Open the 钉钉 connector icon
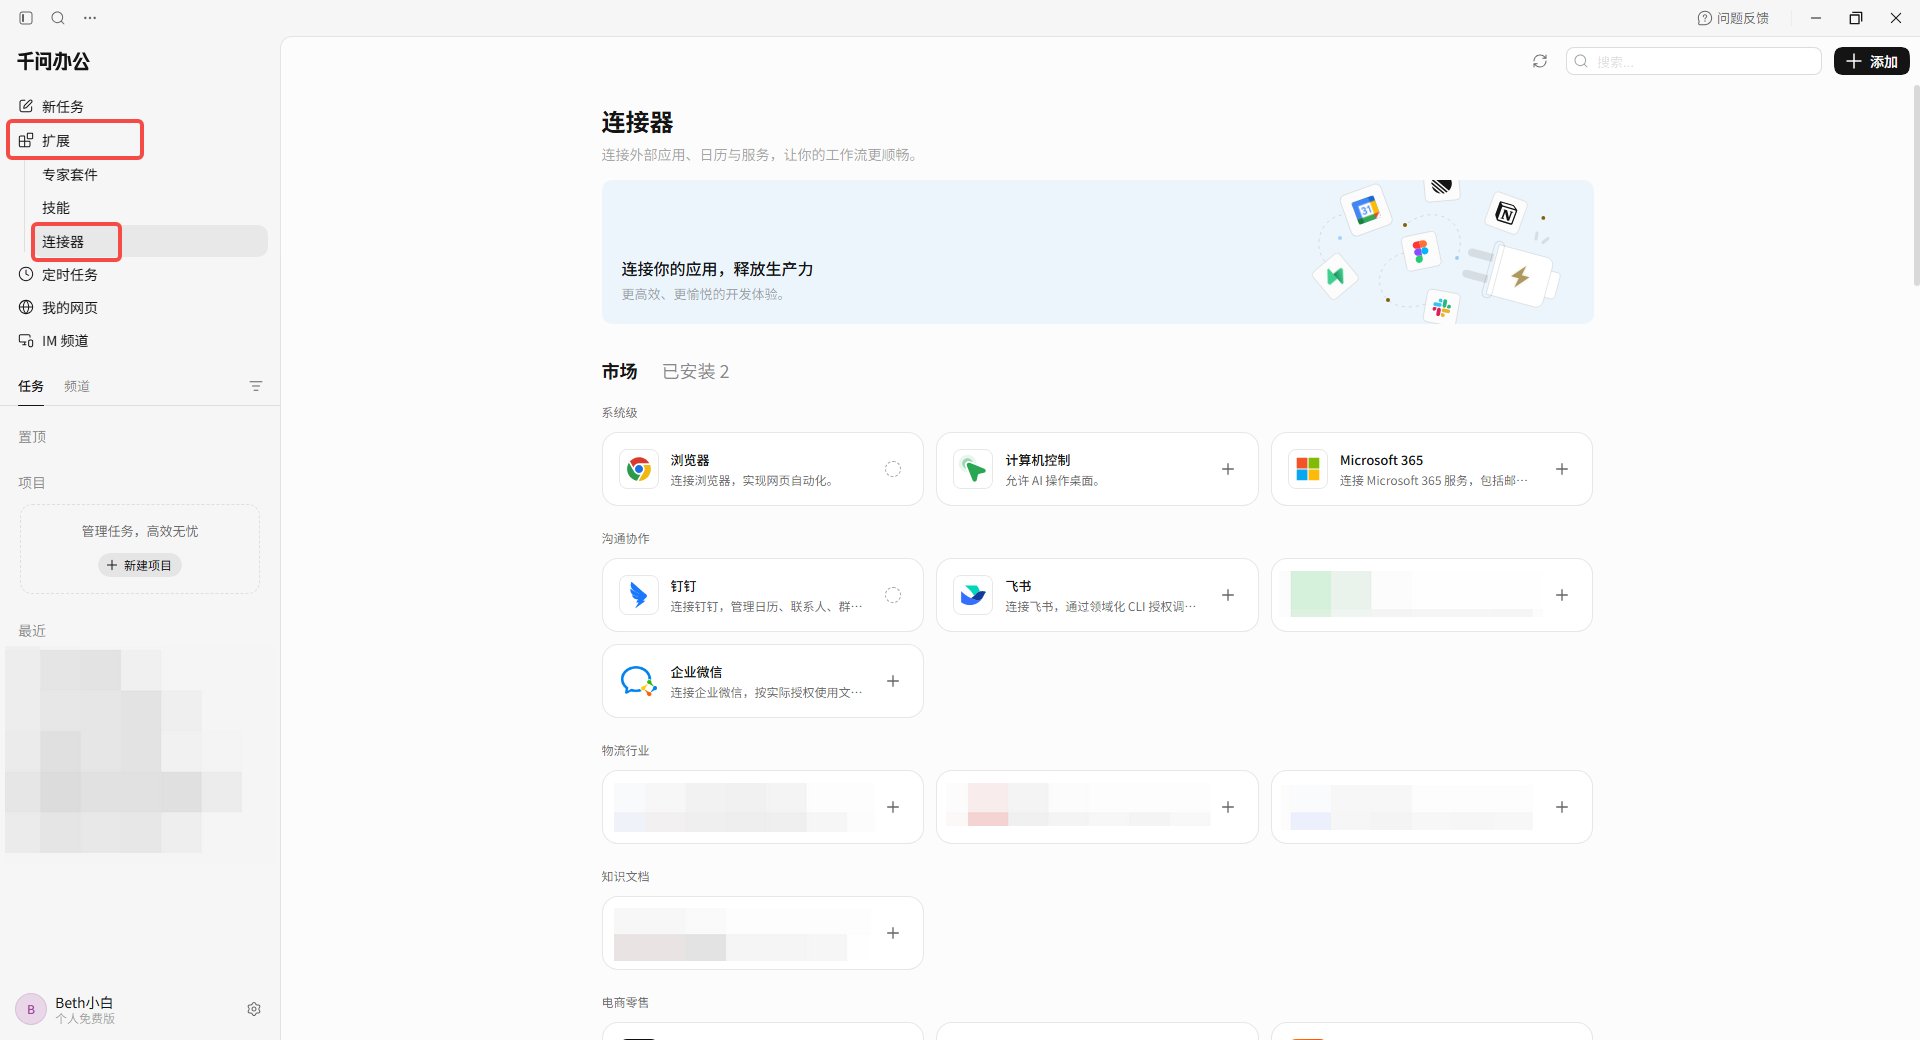 pyautogui.click(x=638, y=595)
